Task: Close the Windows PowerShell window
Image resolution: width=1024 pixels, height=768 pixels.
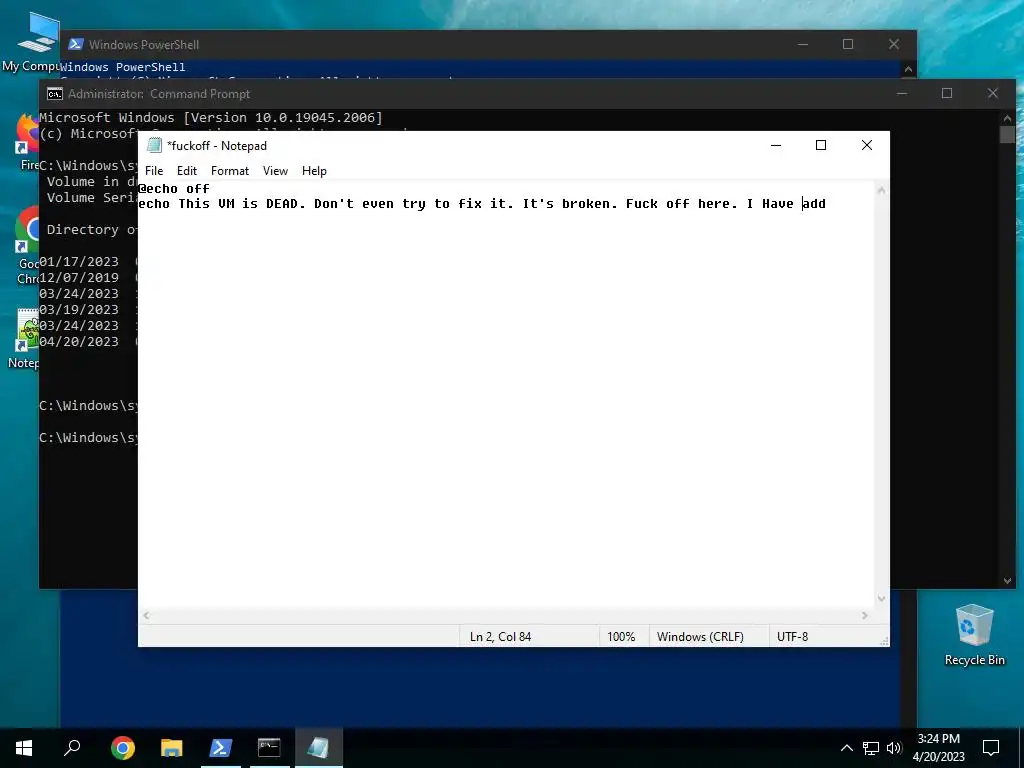Action: (x=893, y=44)
